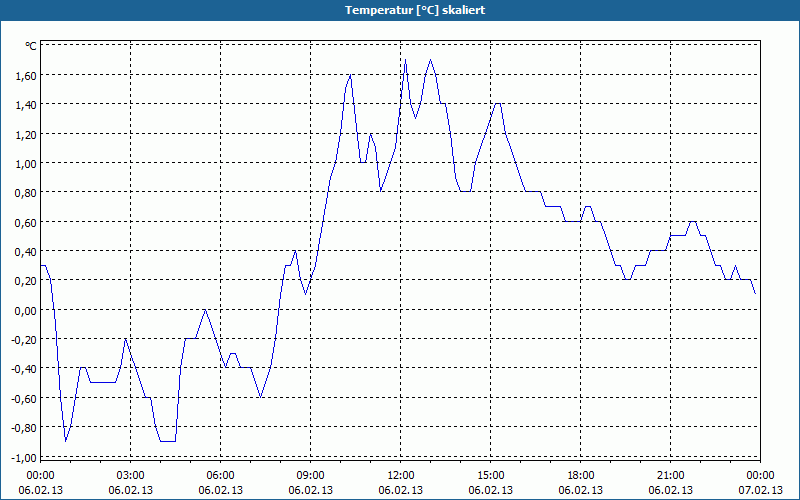Select the 1,60 y-axis value
This screenshot has width=800, height=500.
coord(27,76)
